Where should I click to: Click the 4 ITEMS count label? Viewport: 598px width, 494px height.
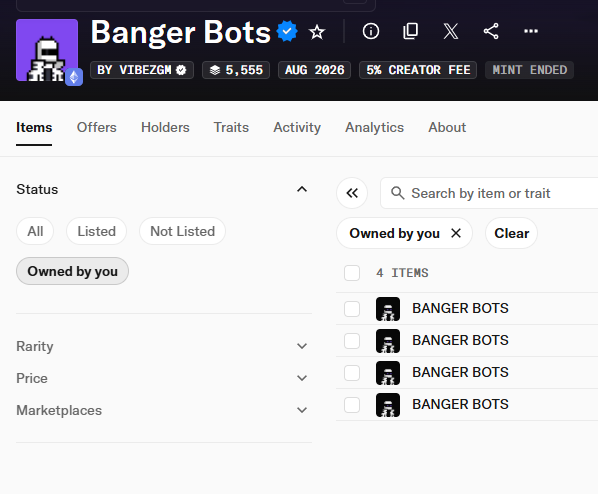click(402, 273)
